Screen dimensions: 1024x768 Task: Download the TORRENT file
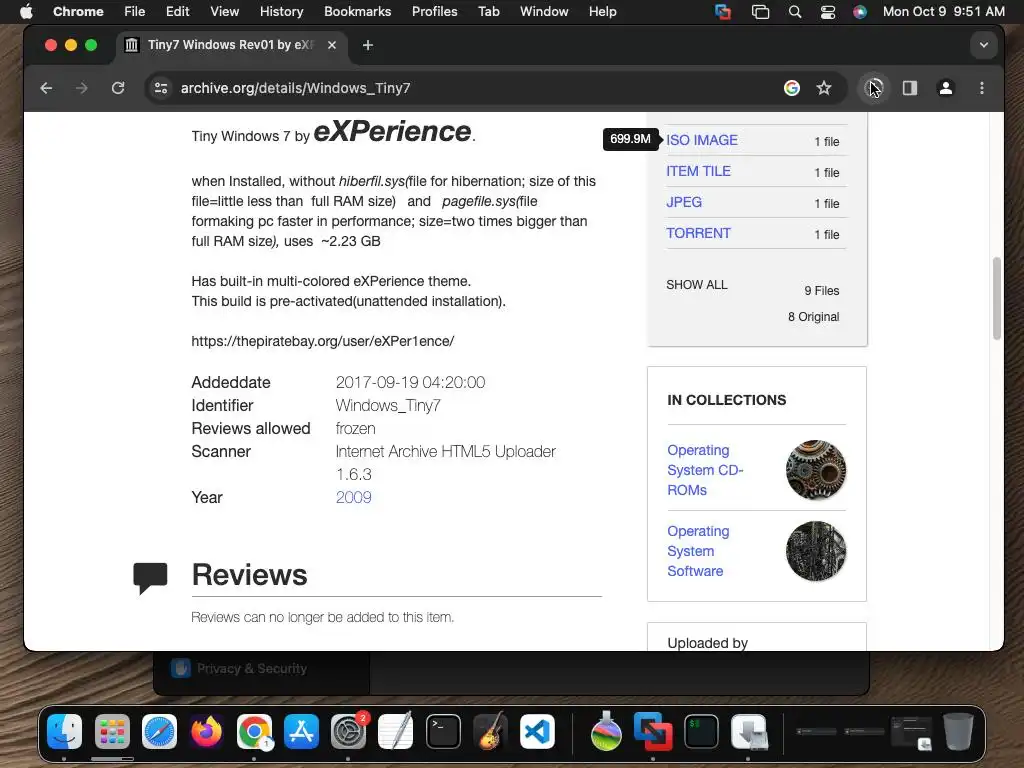click(698, 233)
